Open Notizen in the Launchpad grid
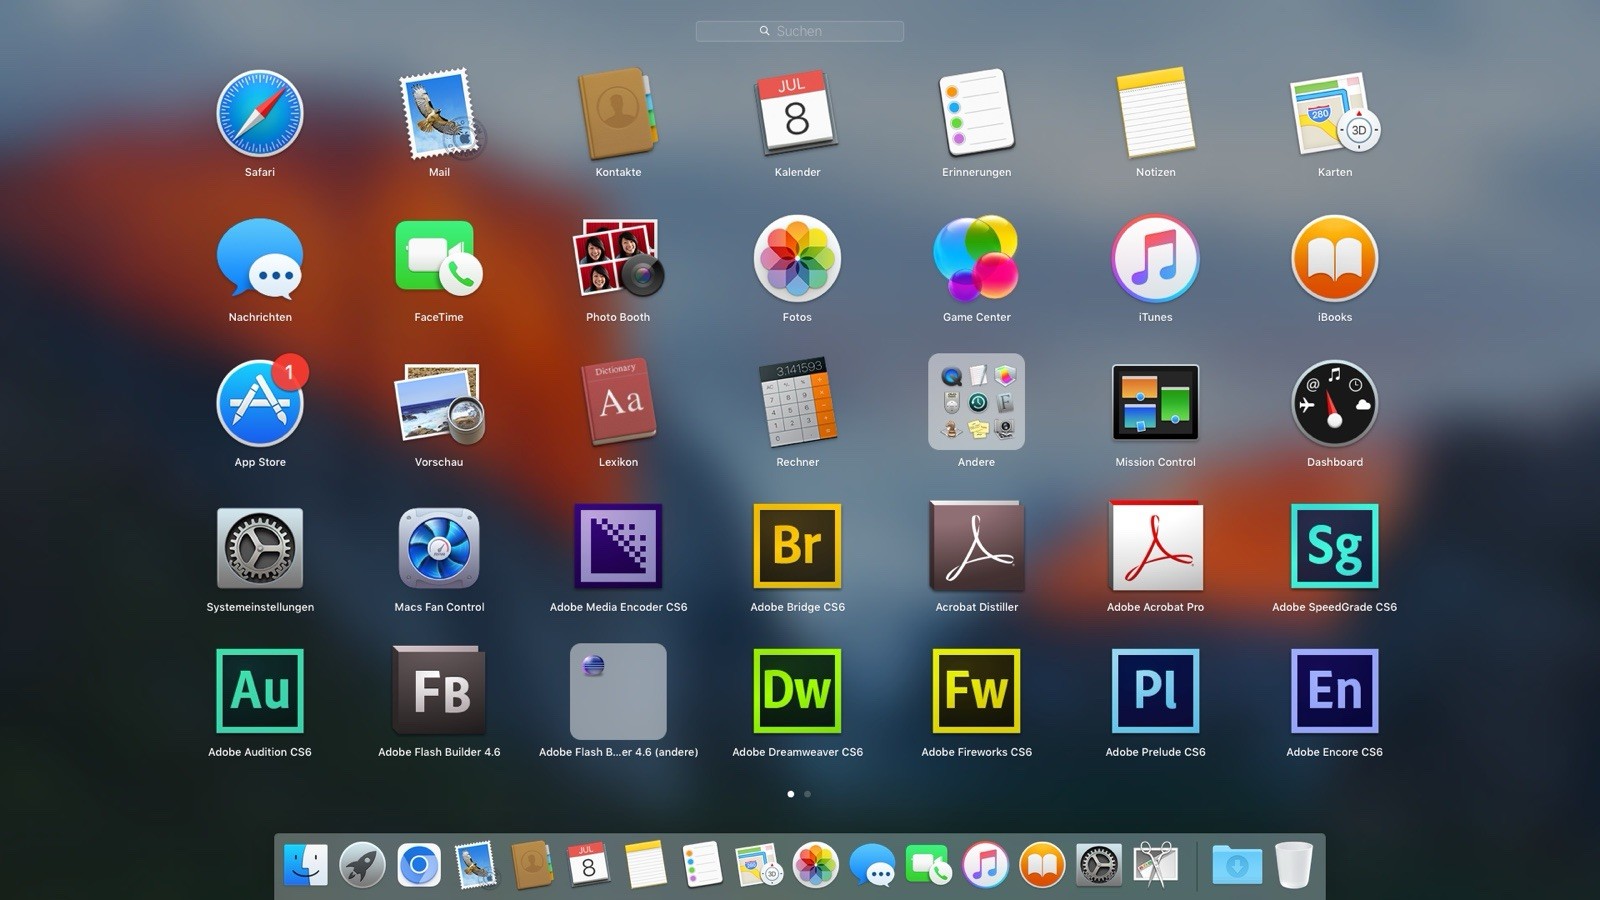 [x=1155, y=113]
